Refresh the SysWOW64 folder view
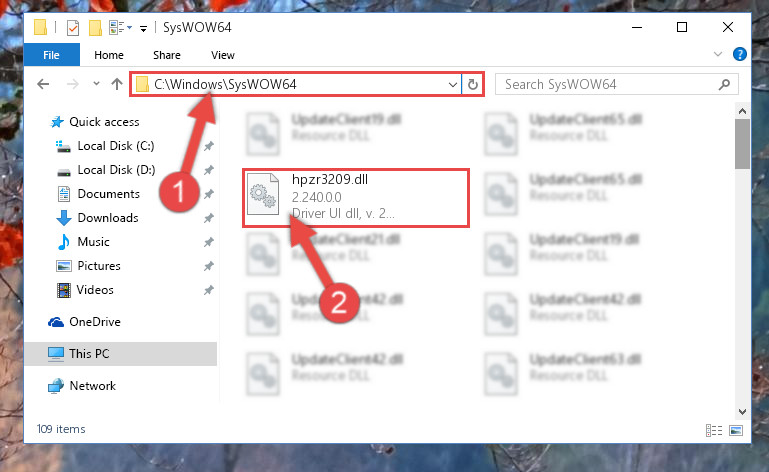769x472 pixels. point(472,84)
